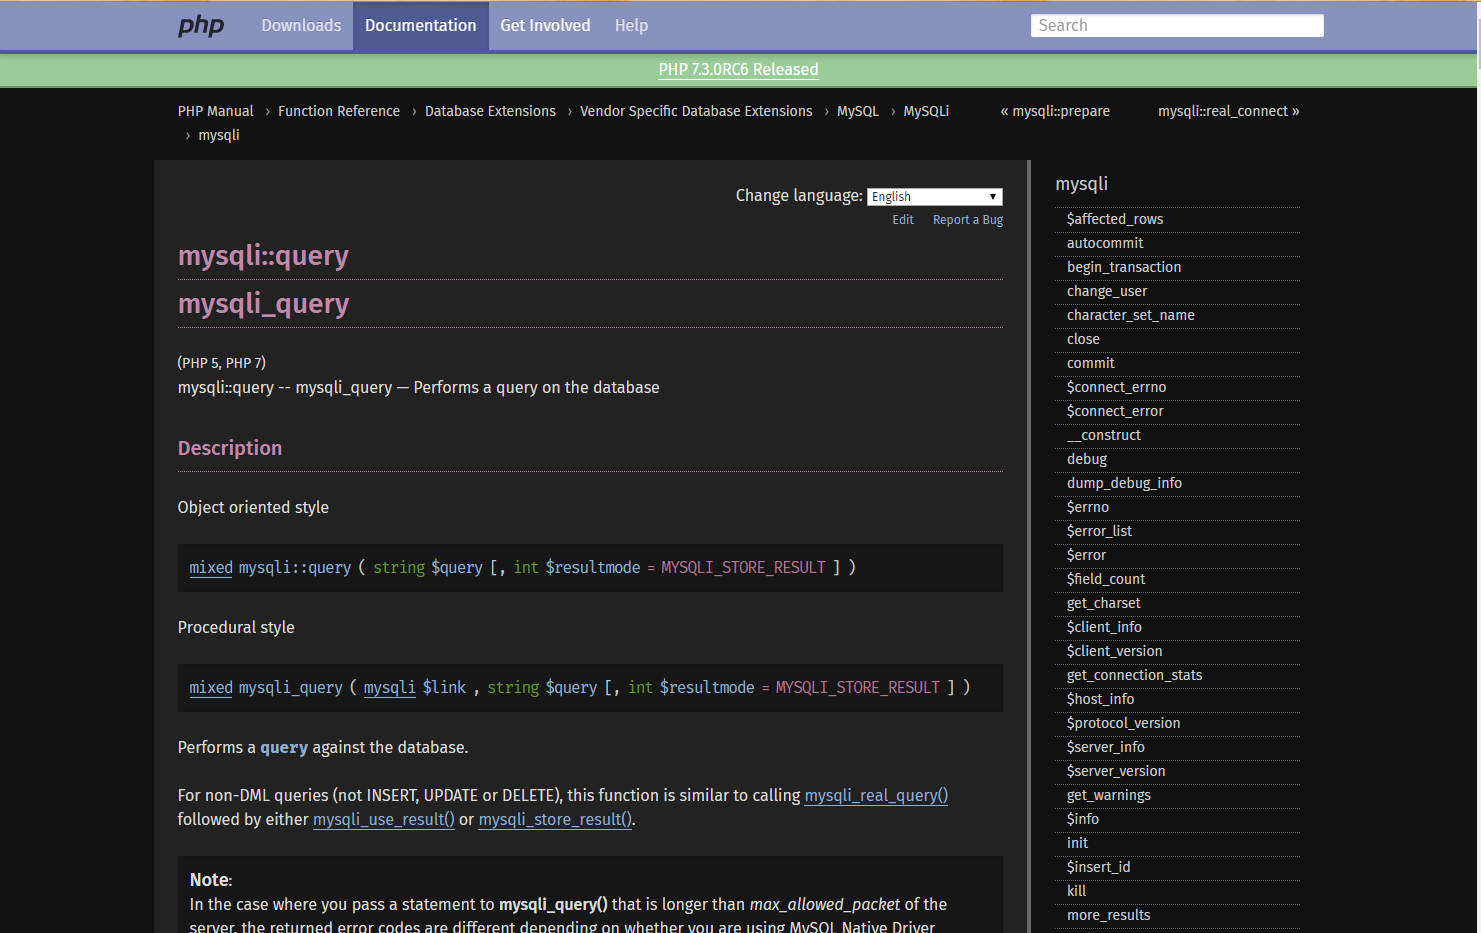
Task: Click inside the Search input field
Action: pos(1176,25)
